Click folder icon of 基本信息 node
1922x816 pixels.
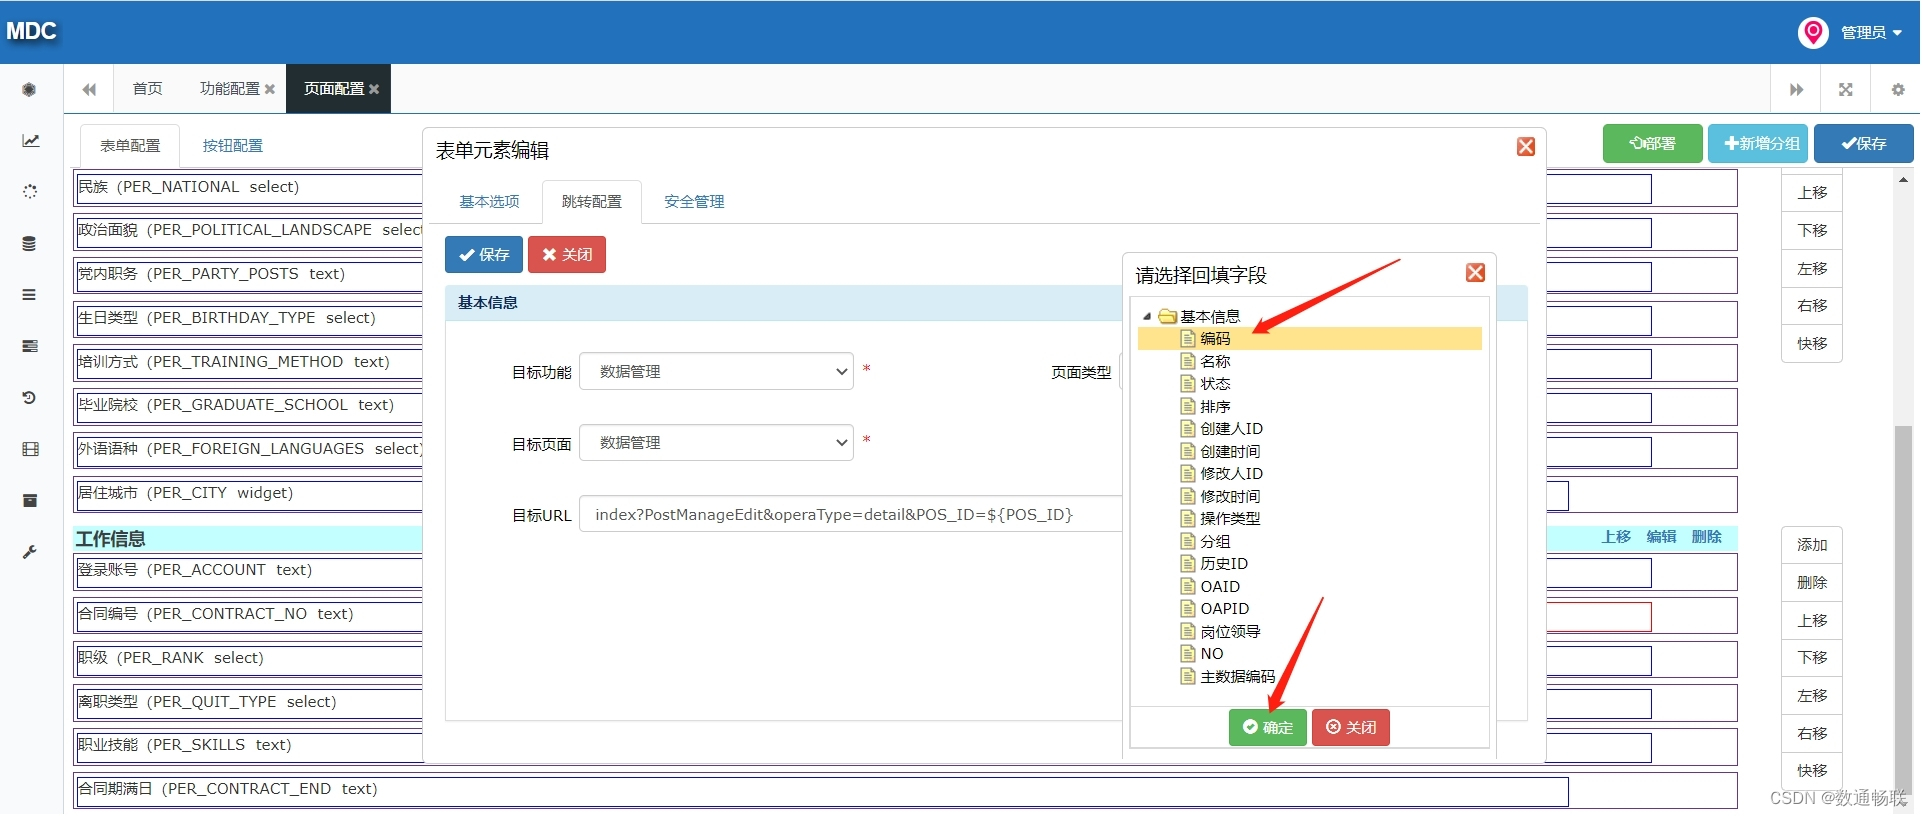click(1167, 316)
